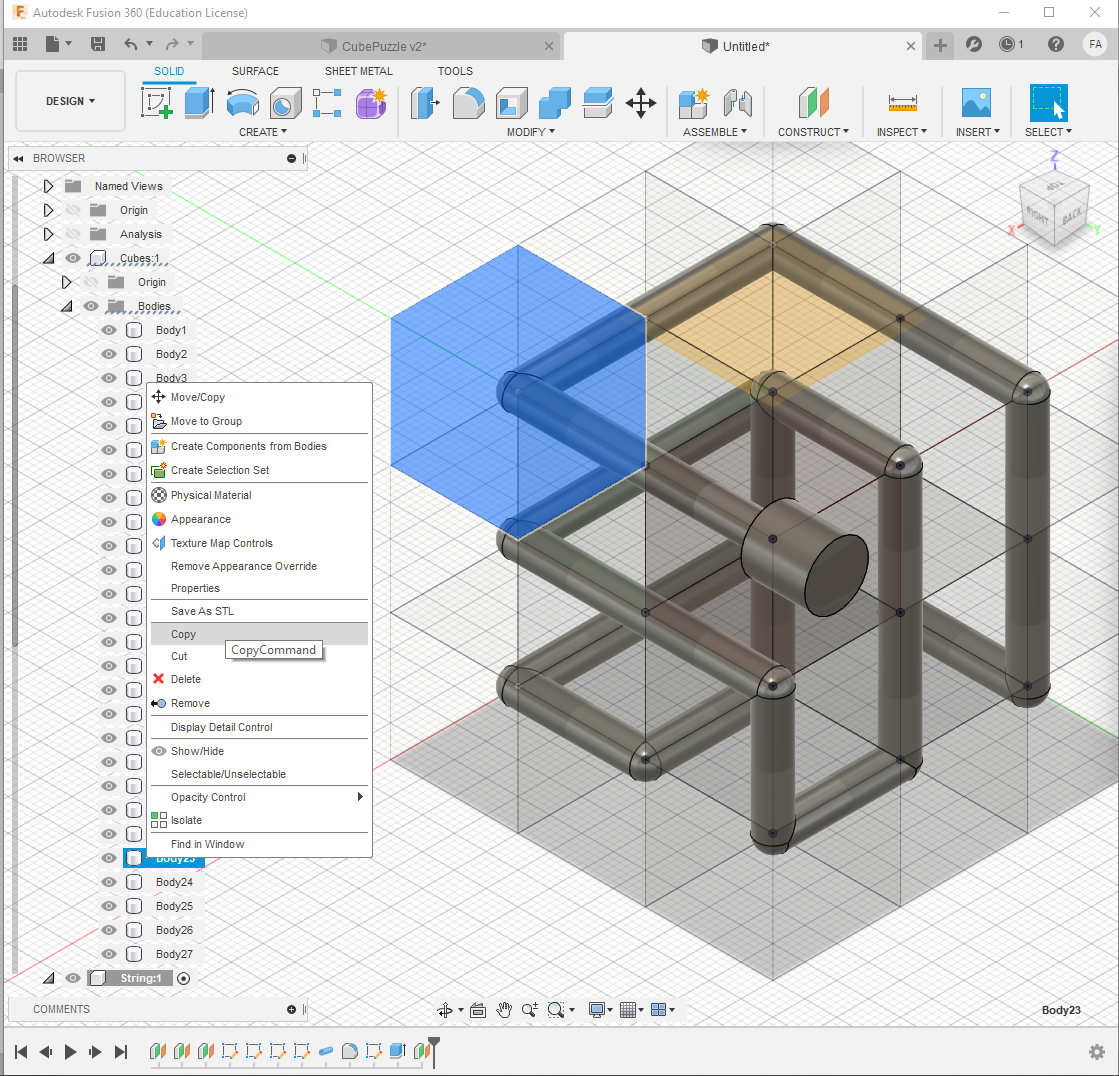
Task: Toggle visibility of the Bodies folder
Action: (90, 306)
